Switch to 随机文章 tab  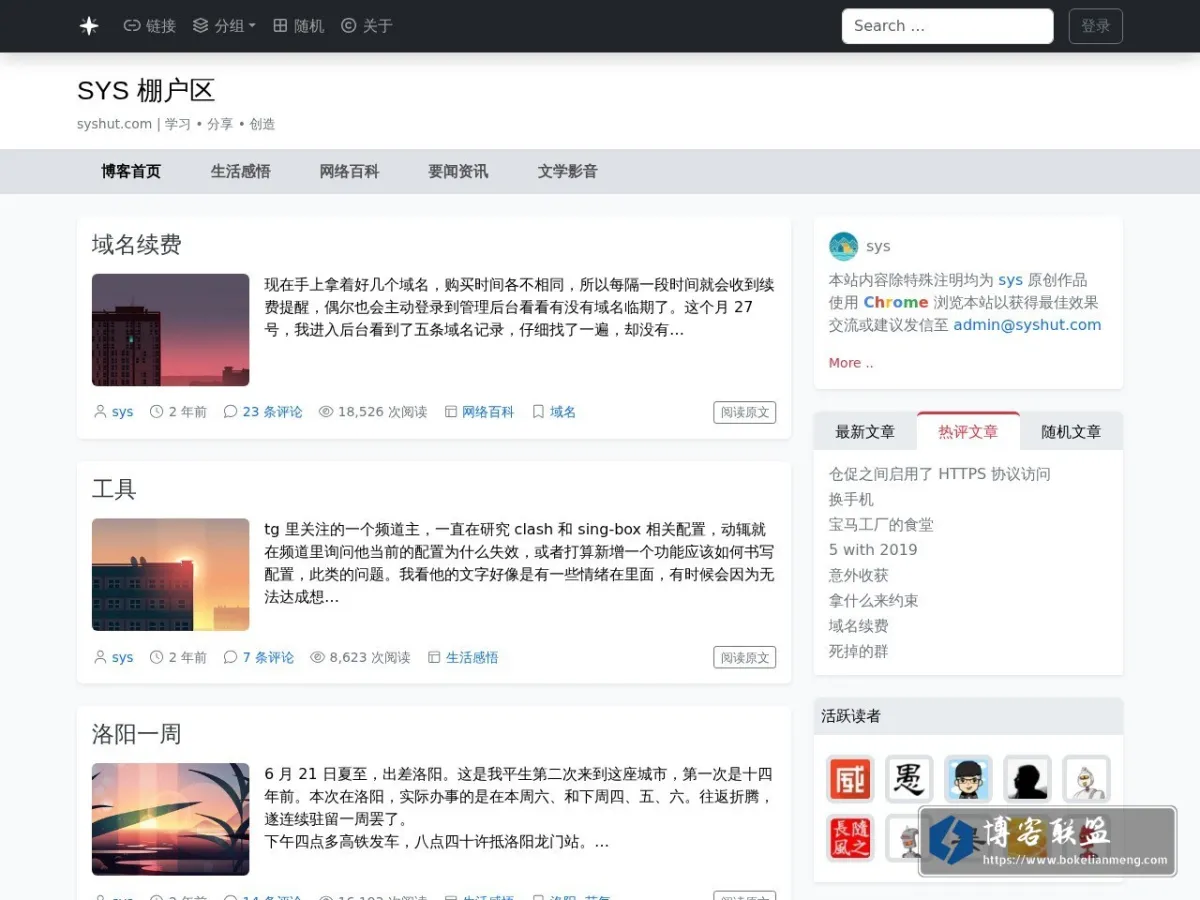pos(1071,432)
